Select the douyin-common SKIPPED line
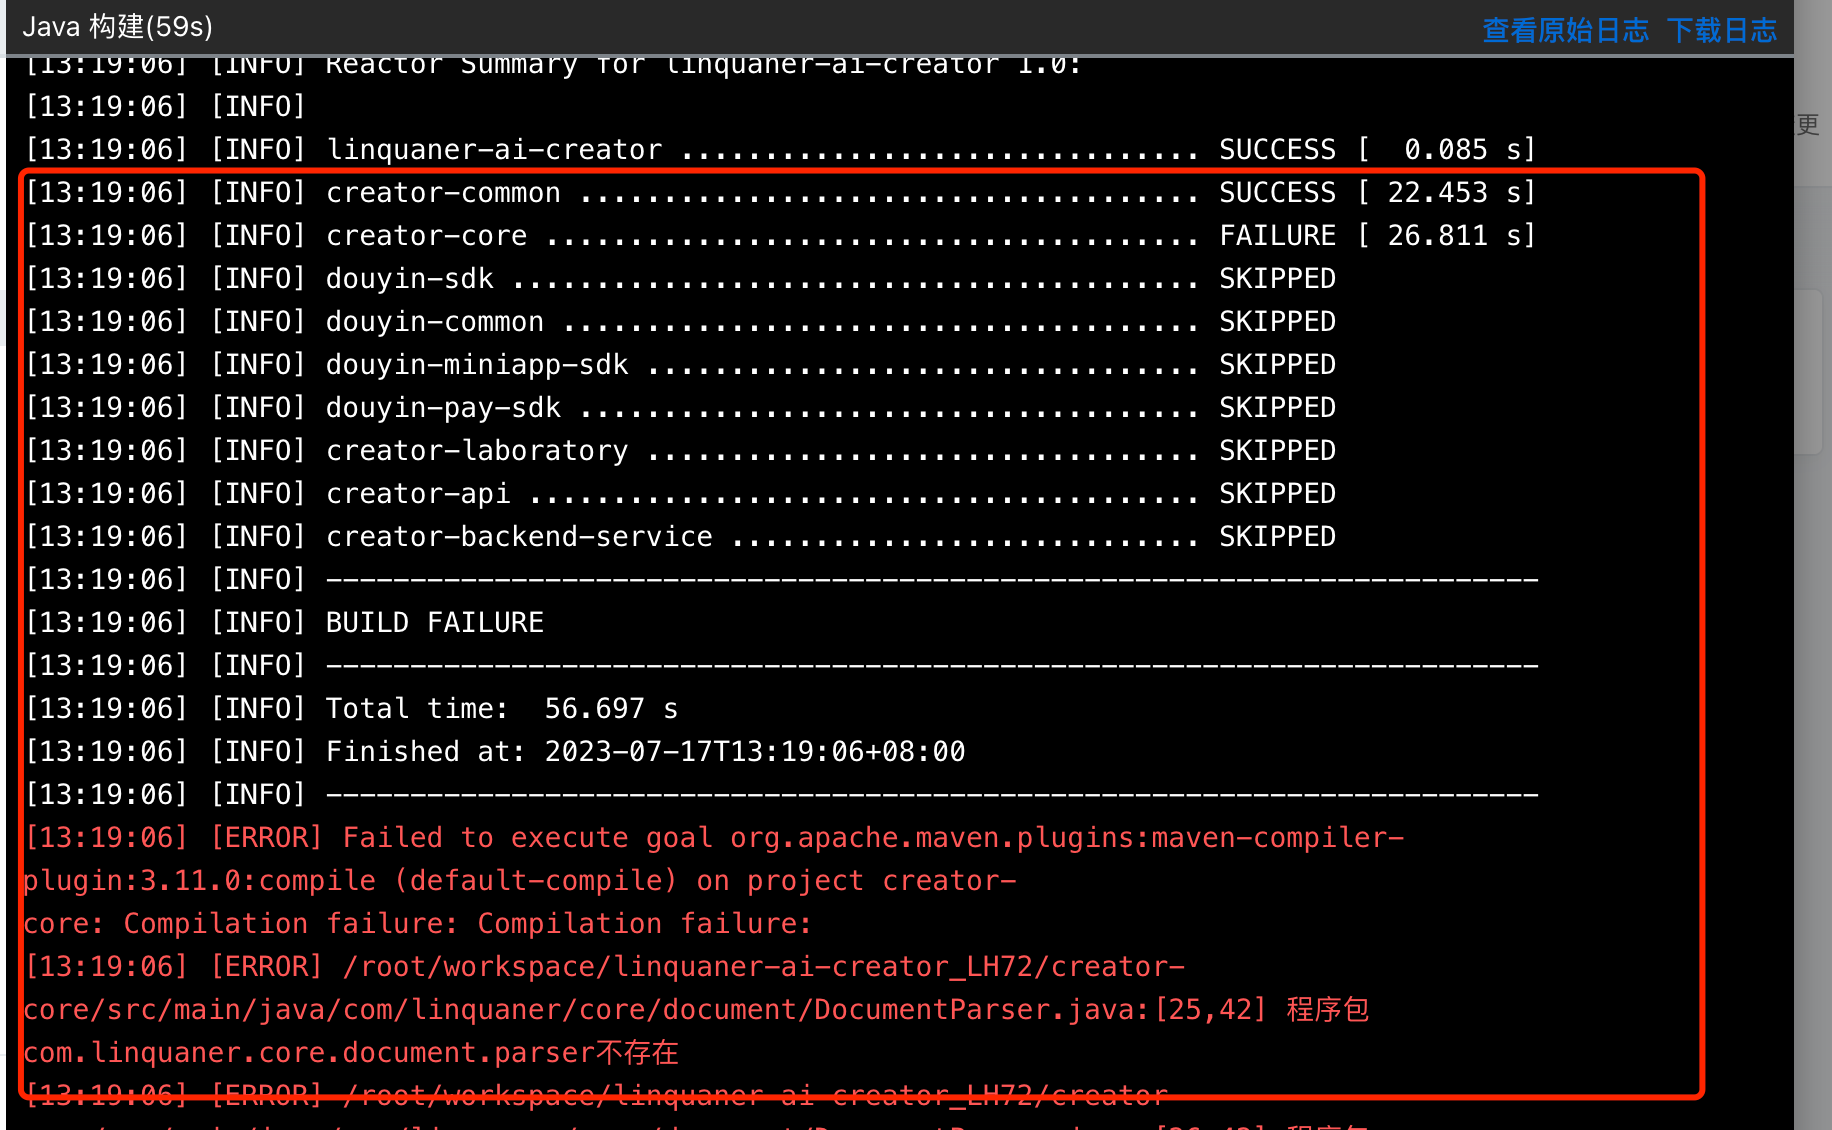 680,322
